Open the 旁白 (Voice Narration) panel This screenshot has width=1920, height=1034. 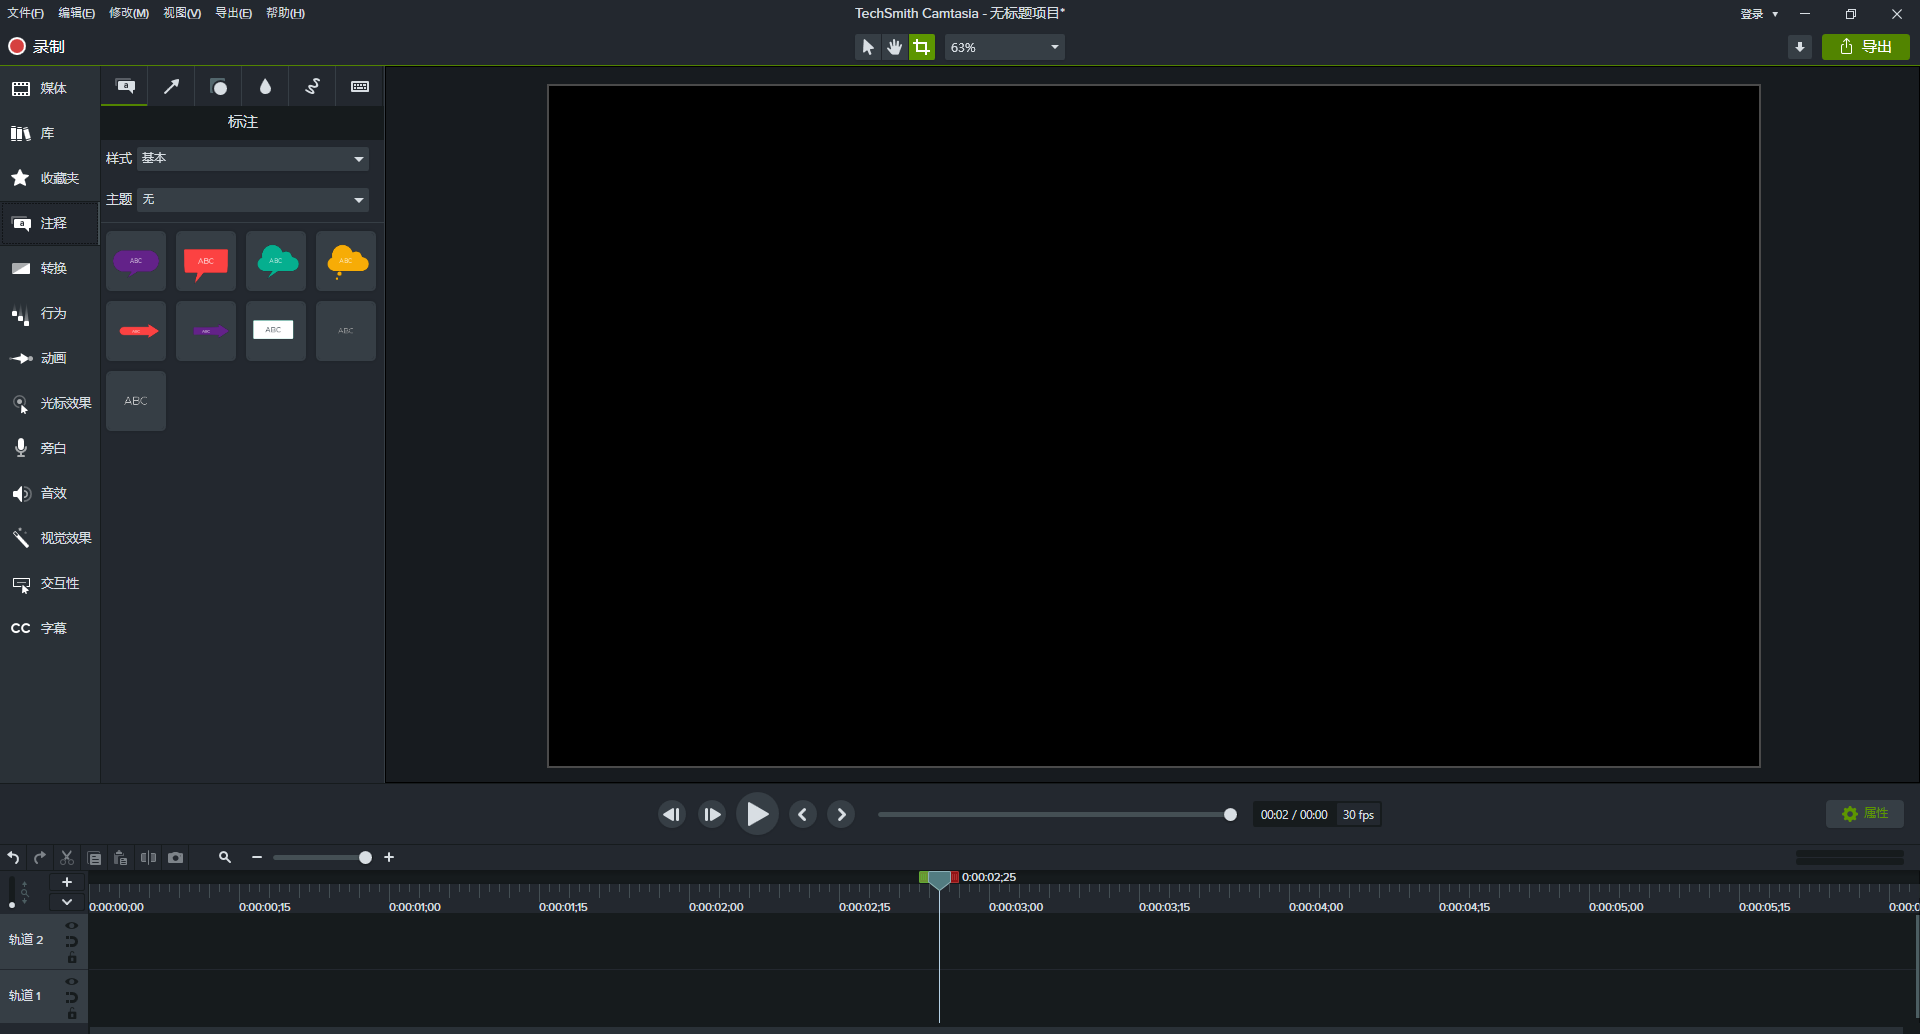point(50,449)
